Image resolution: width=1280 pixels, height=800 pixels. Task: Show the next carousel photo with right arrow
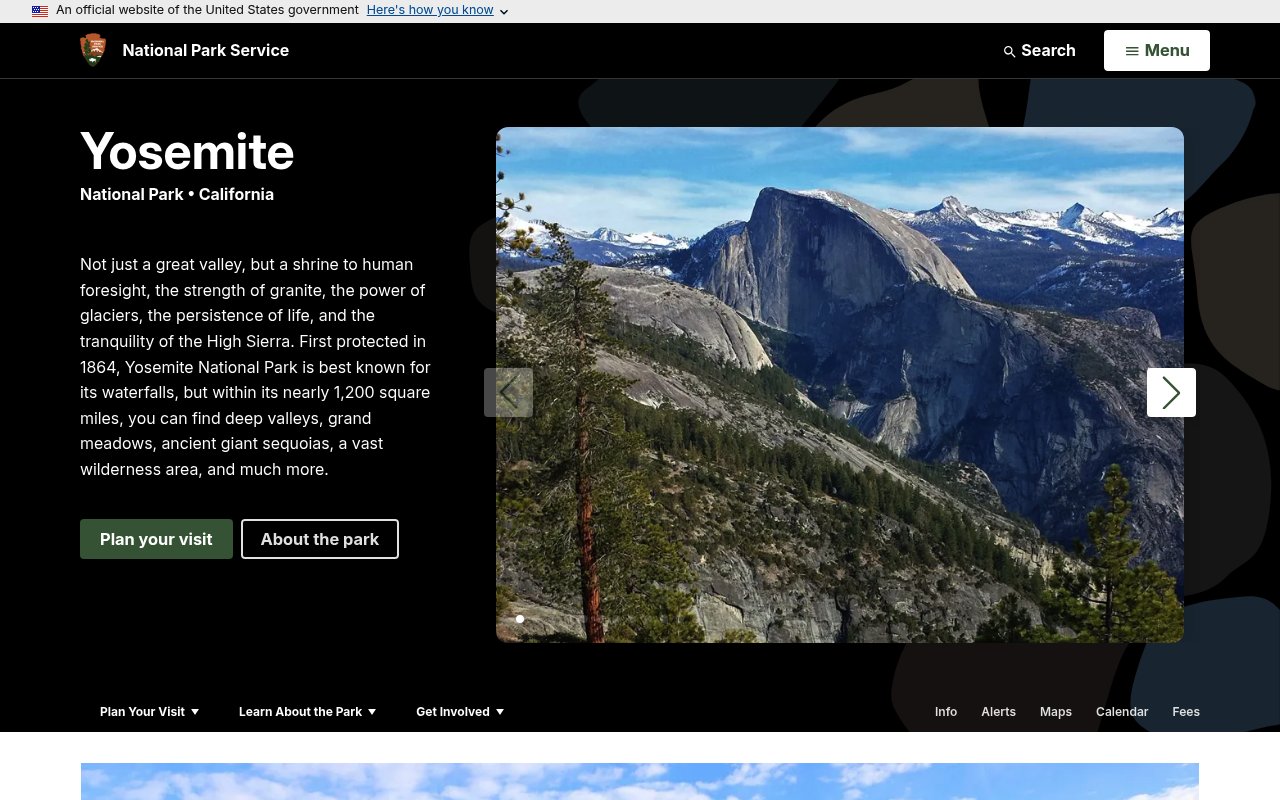point(1171,392)
